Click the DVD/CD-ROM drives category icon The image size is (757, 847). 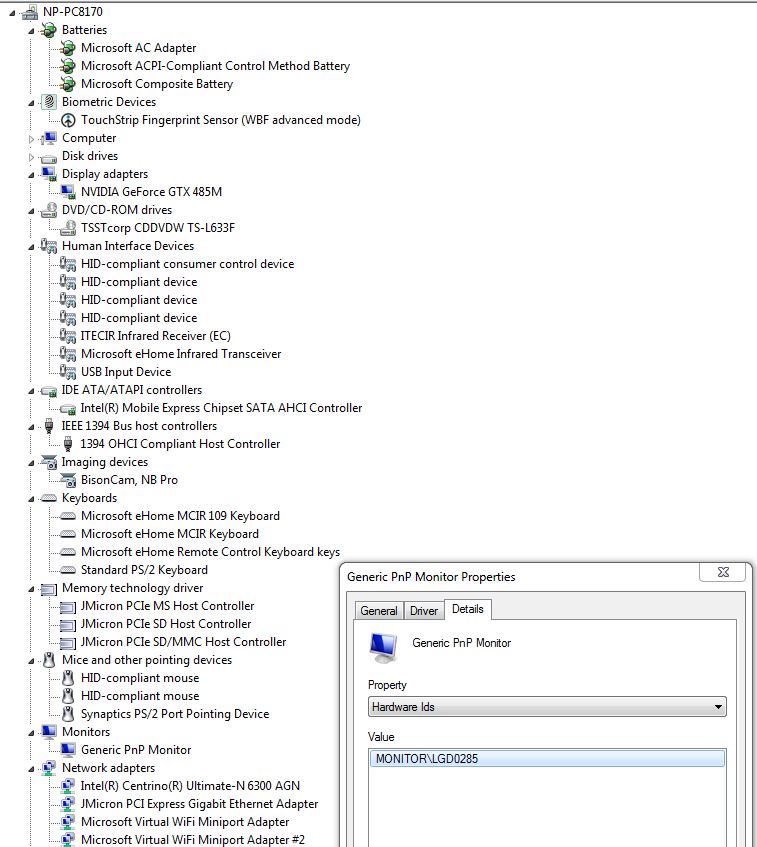[49, 210]
